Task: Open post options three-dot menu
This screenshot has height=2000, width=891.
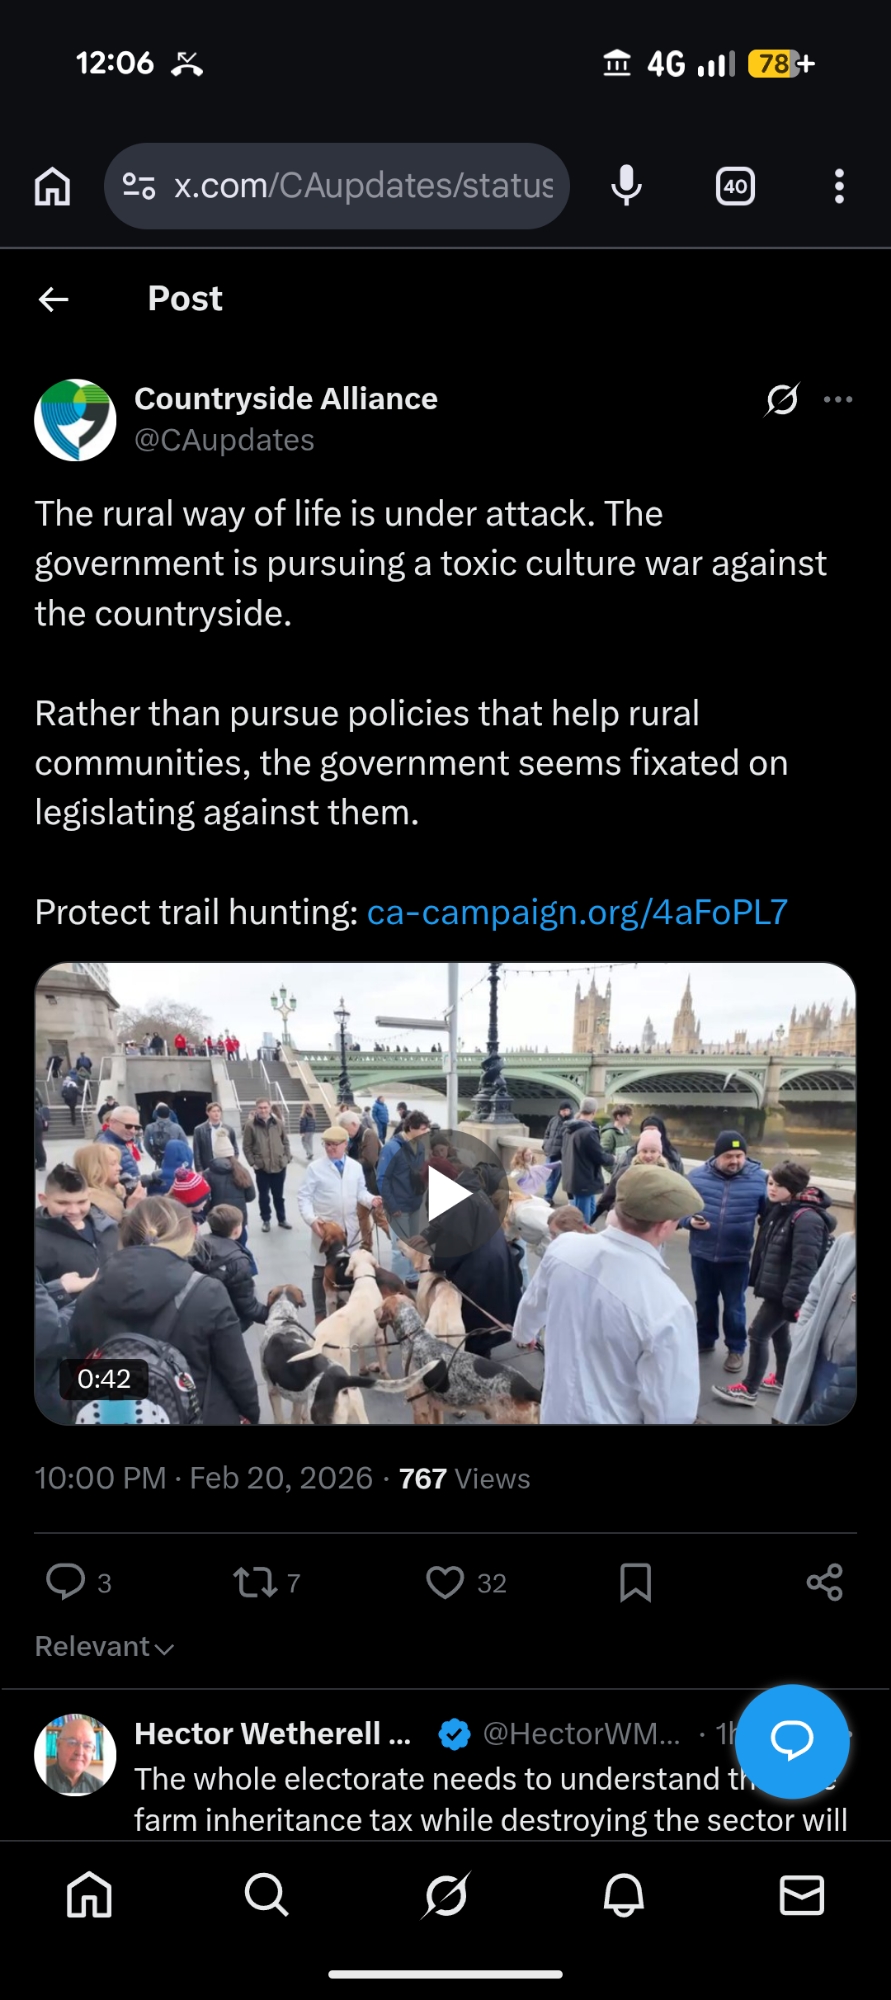Action: point(838,399)
